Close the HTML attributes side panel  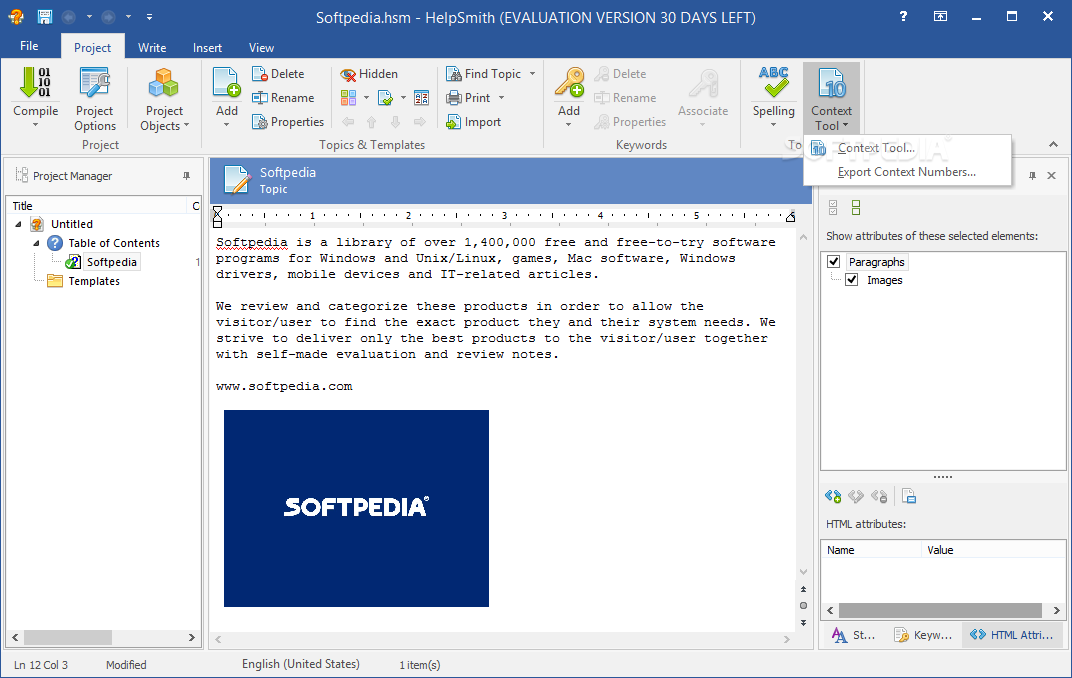click(1051, 176)
